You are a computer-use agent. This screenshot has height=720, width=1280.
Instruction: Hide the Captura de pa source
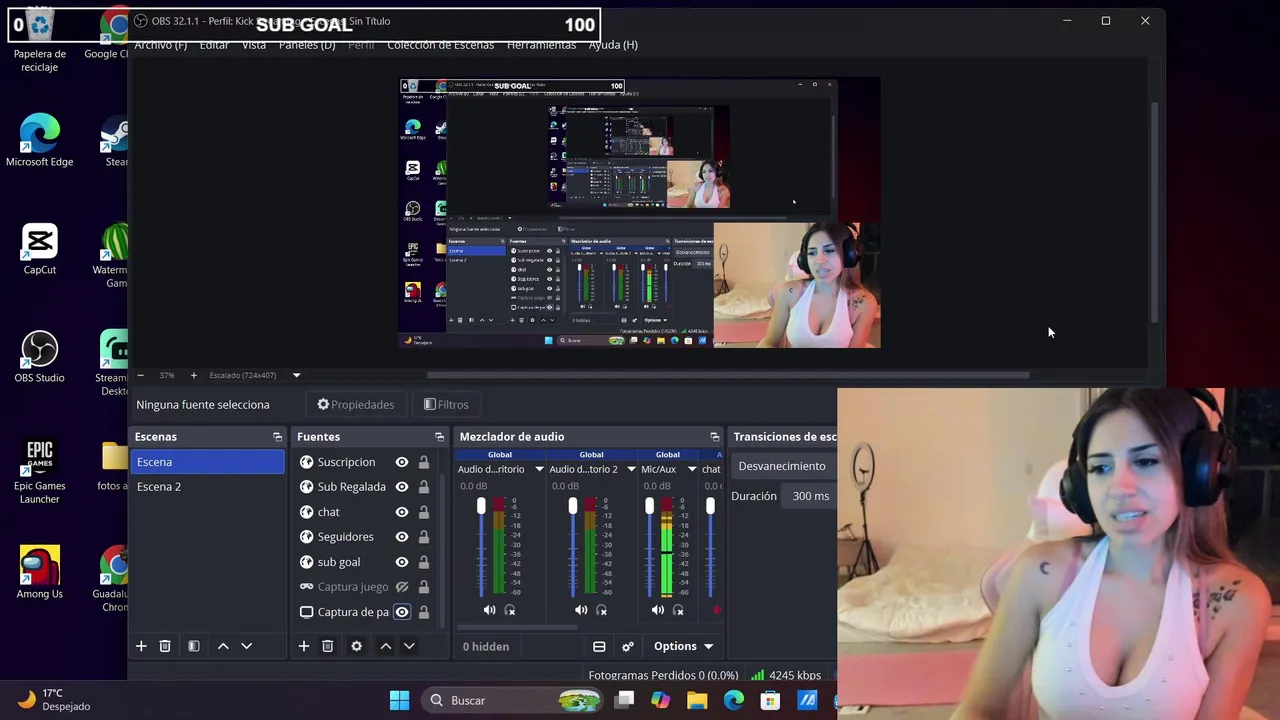click(402, 612)
